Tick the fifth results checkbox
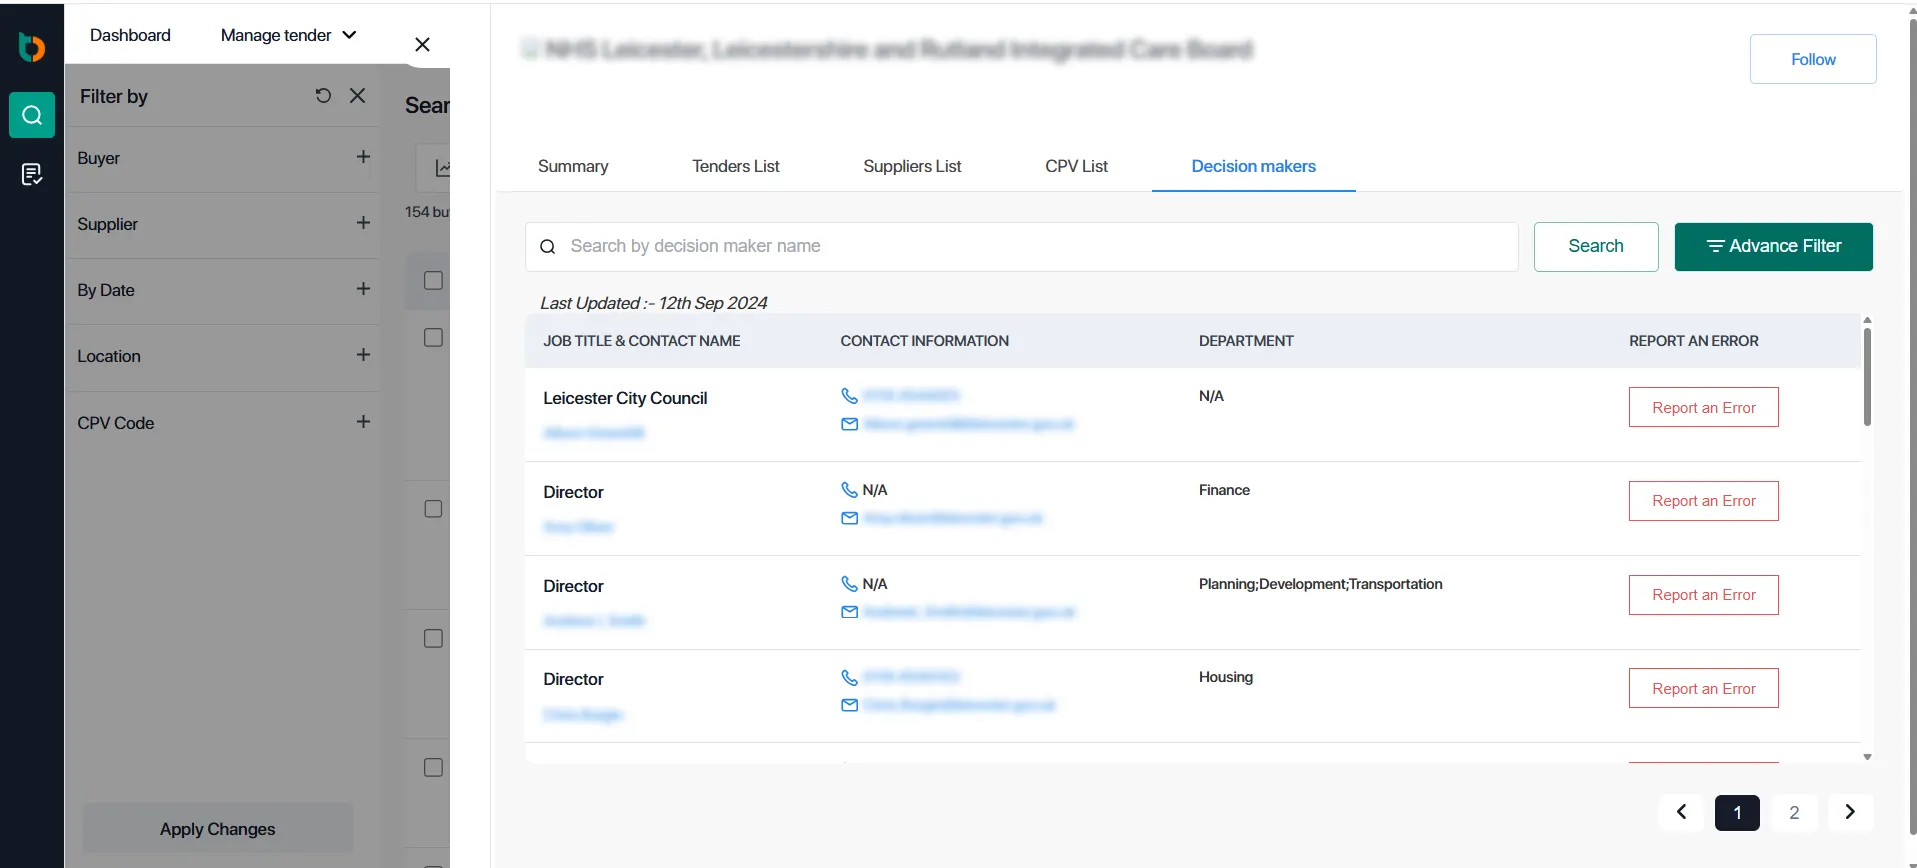 (433, 767)
